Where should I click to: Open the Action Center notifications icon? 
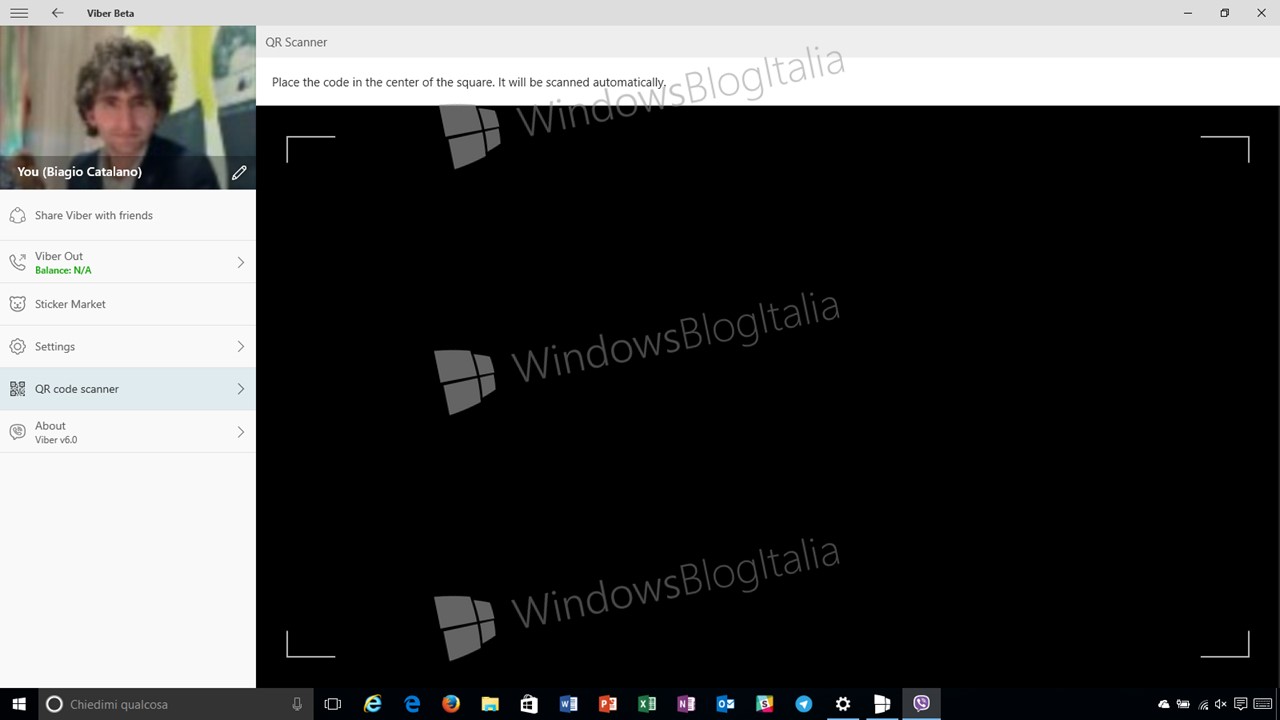(1240, 704)
